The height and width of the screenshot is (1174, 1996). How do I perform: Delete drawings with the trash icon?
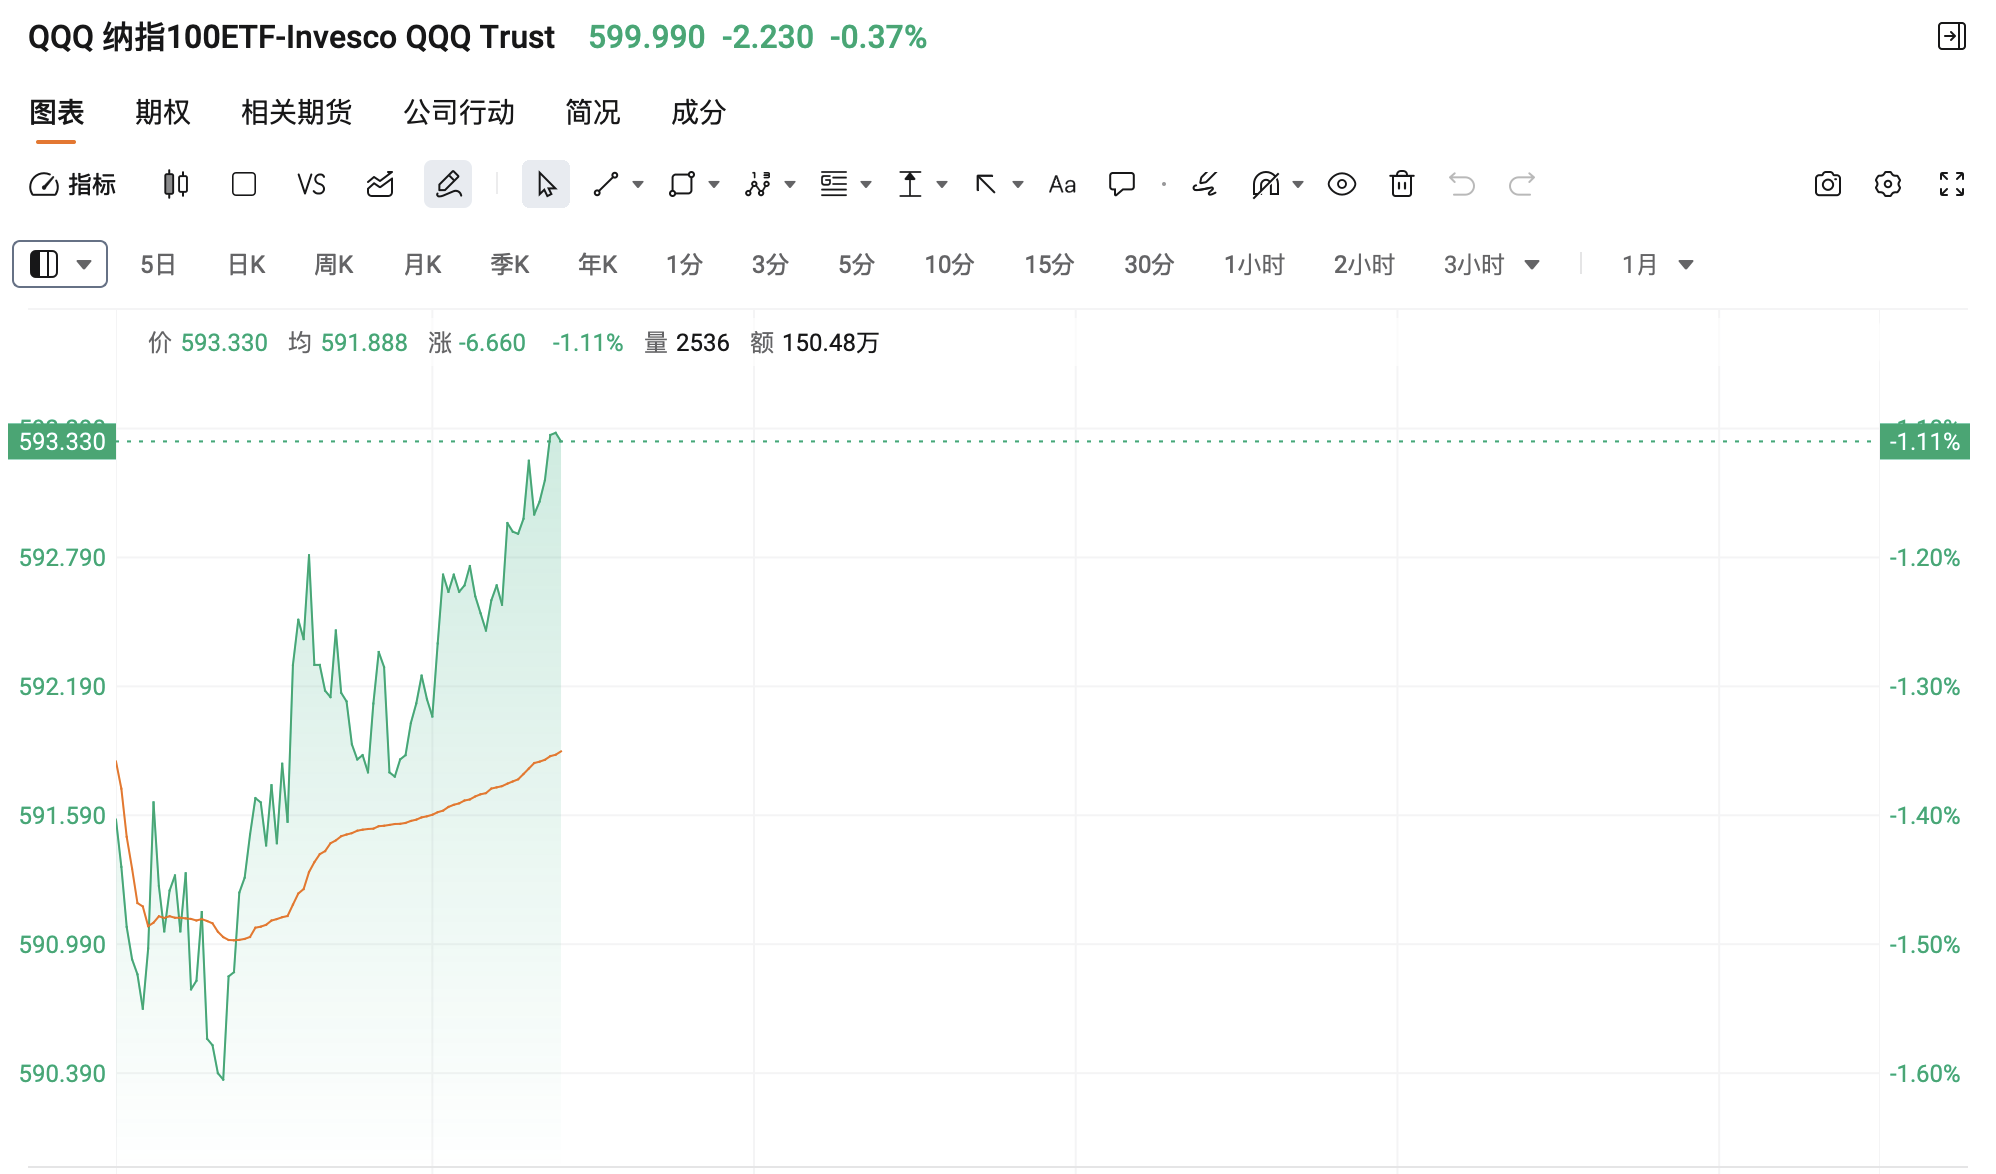click(1401, 184)
